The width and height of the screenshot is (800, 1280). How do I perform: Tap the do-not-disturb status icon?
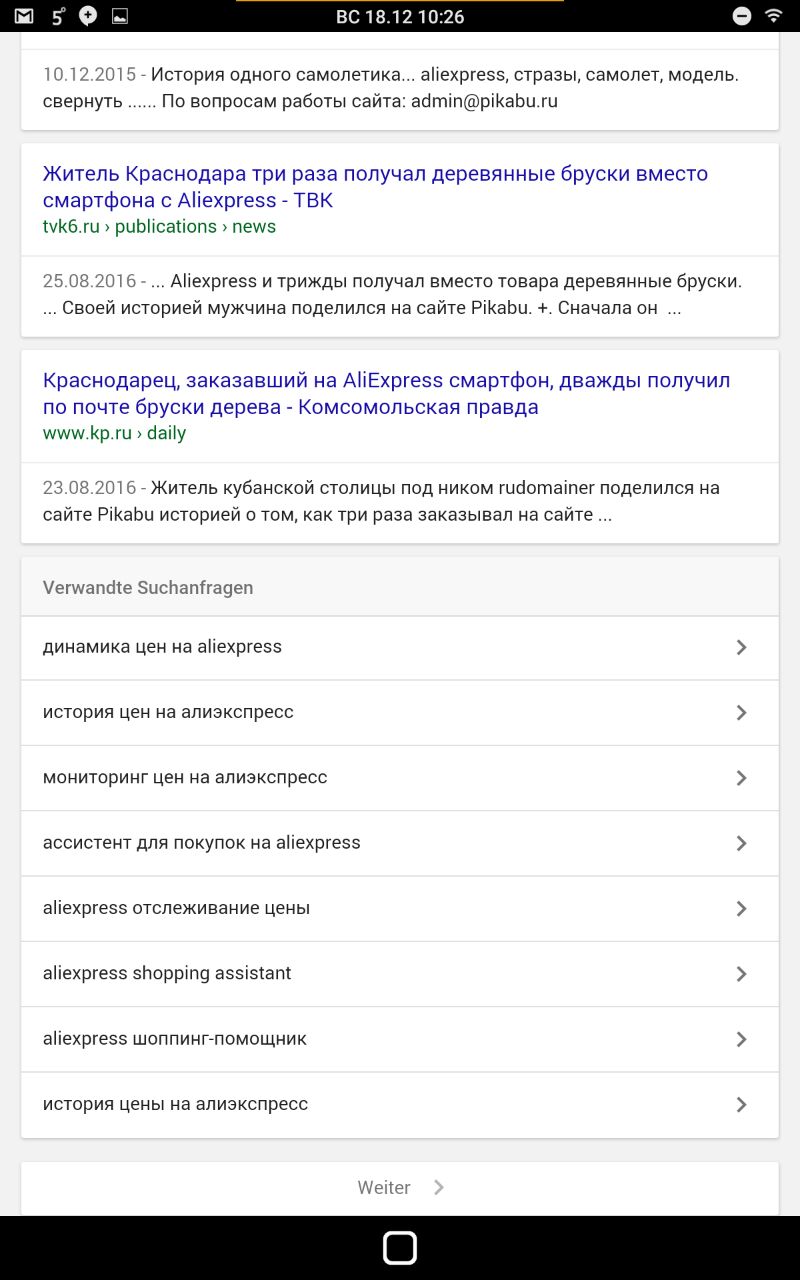point(742,16)
